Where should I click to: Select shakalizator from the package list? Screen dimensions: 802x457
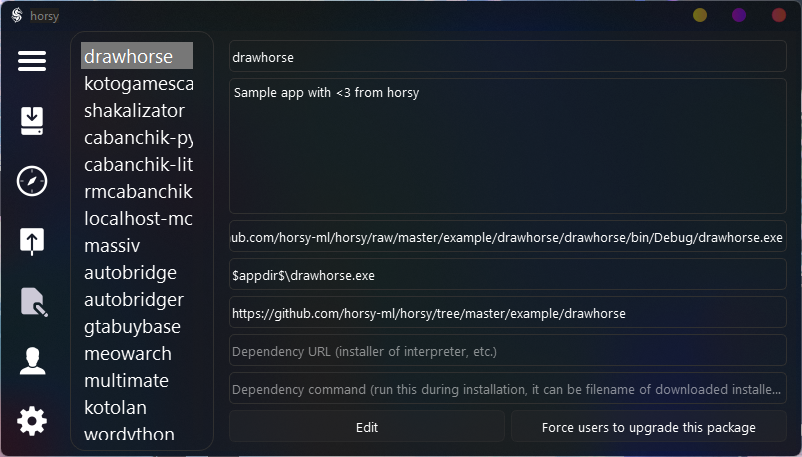tap(134, 110)
